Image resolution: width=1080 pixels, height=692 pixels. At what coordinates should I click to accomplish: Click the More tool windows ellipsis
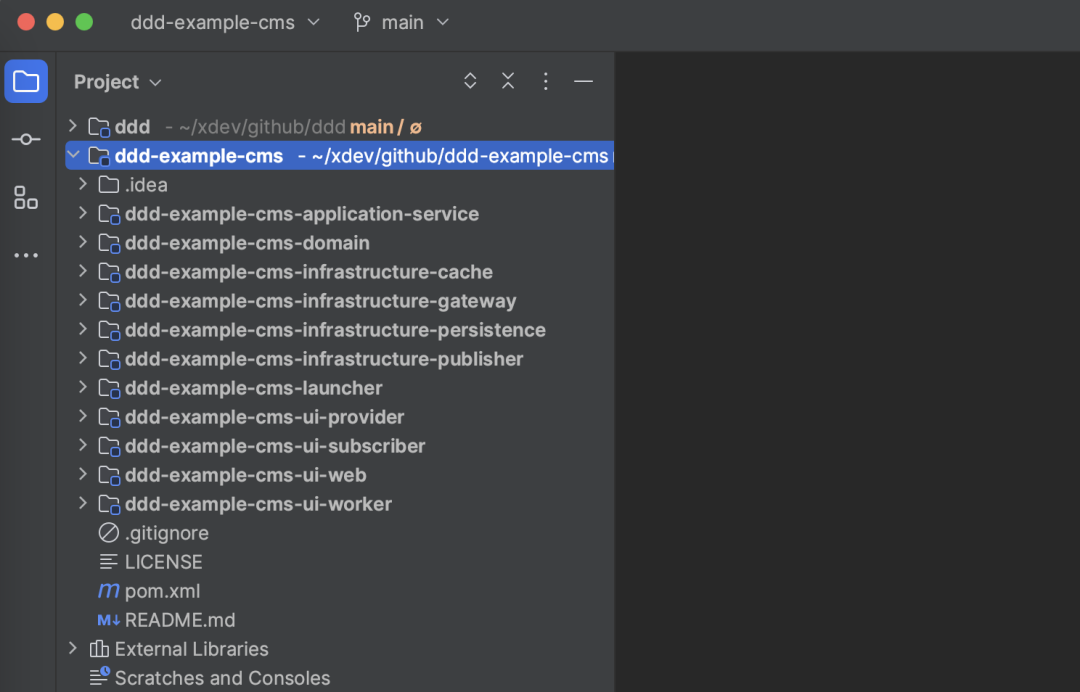click(26, 255)
